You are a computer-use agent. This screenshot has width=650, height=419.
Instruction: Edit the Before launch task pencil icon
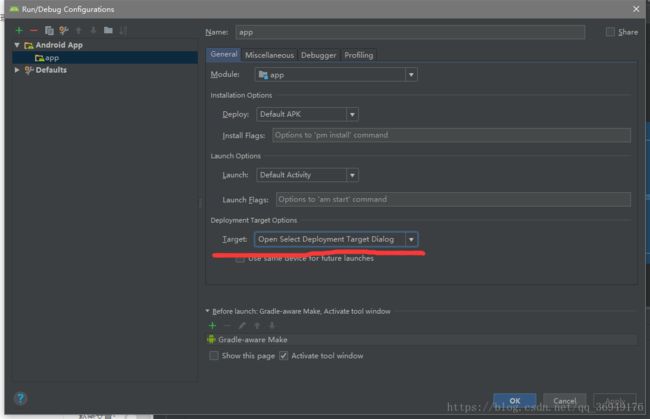coord(242,326)
